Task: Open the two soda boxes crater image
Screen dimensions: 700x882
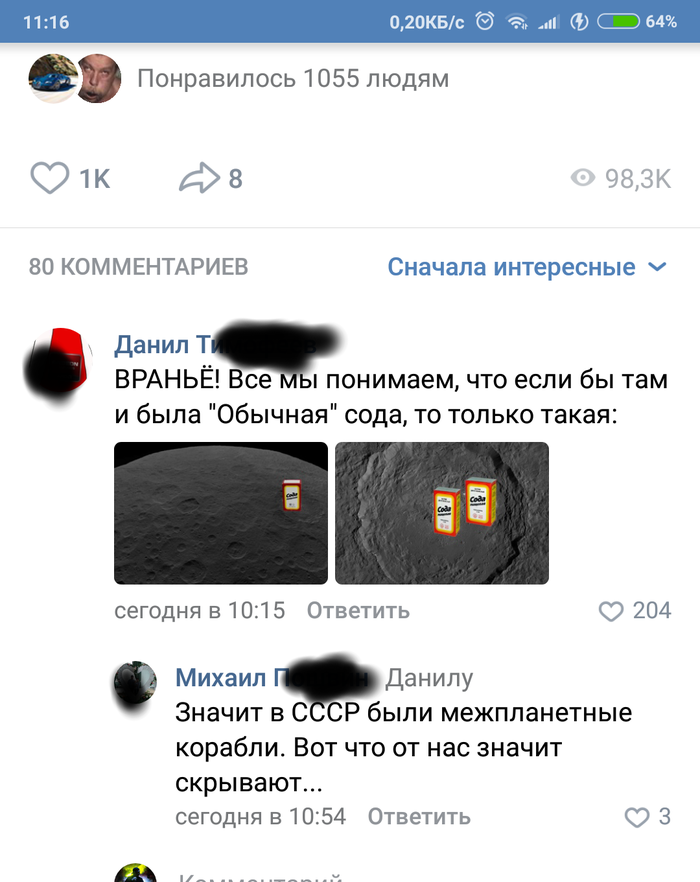Action: click(442, 513)
